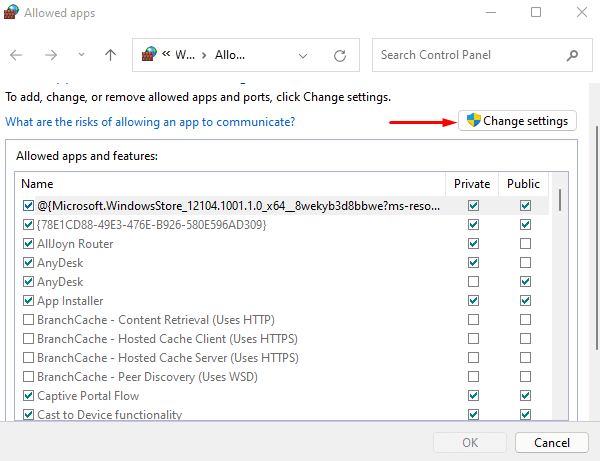The height and width of the screenshot is (461, 600).
Task: Click the Private column header
Action: (x=472, y=184)
